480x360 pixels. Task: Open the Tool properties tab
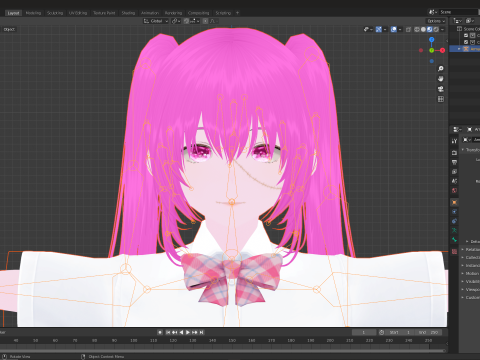[x=454, y=141]
